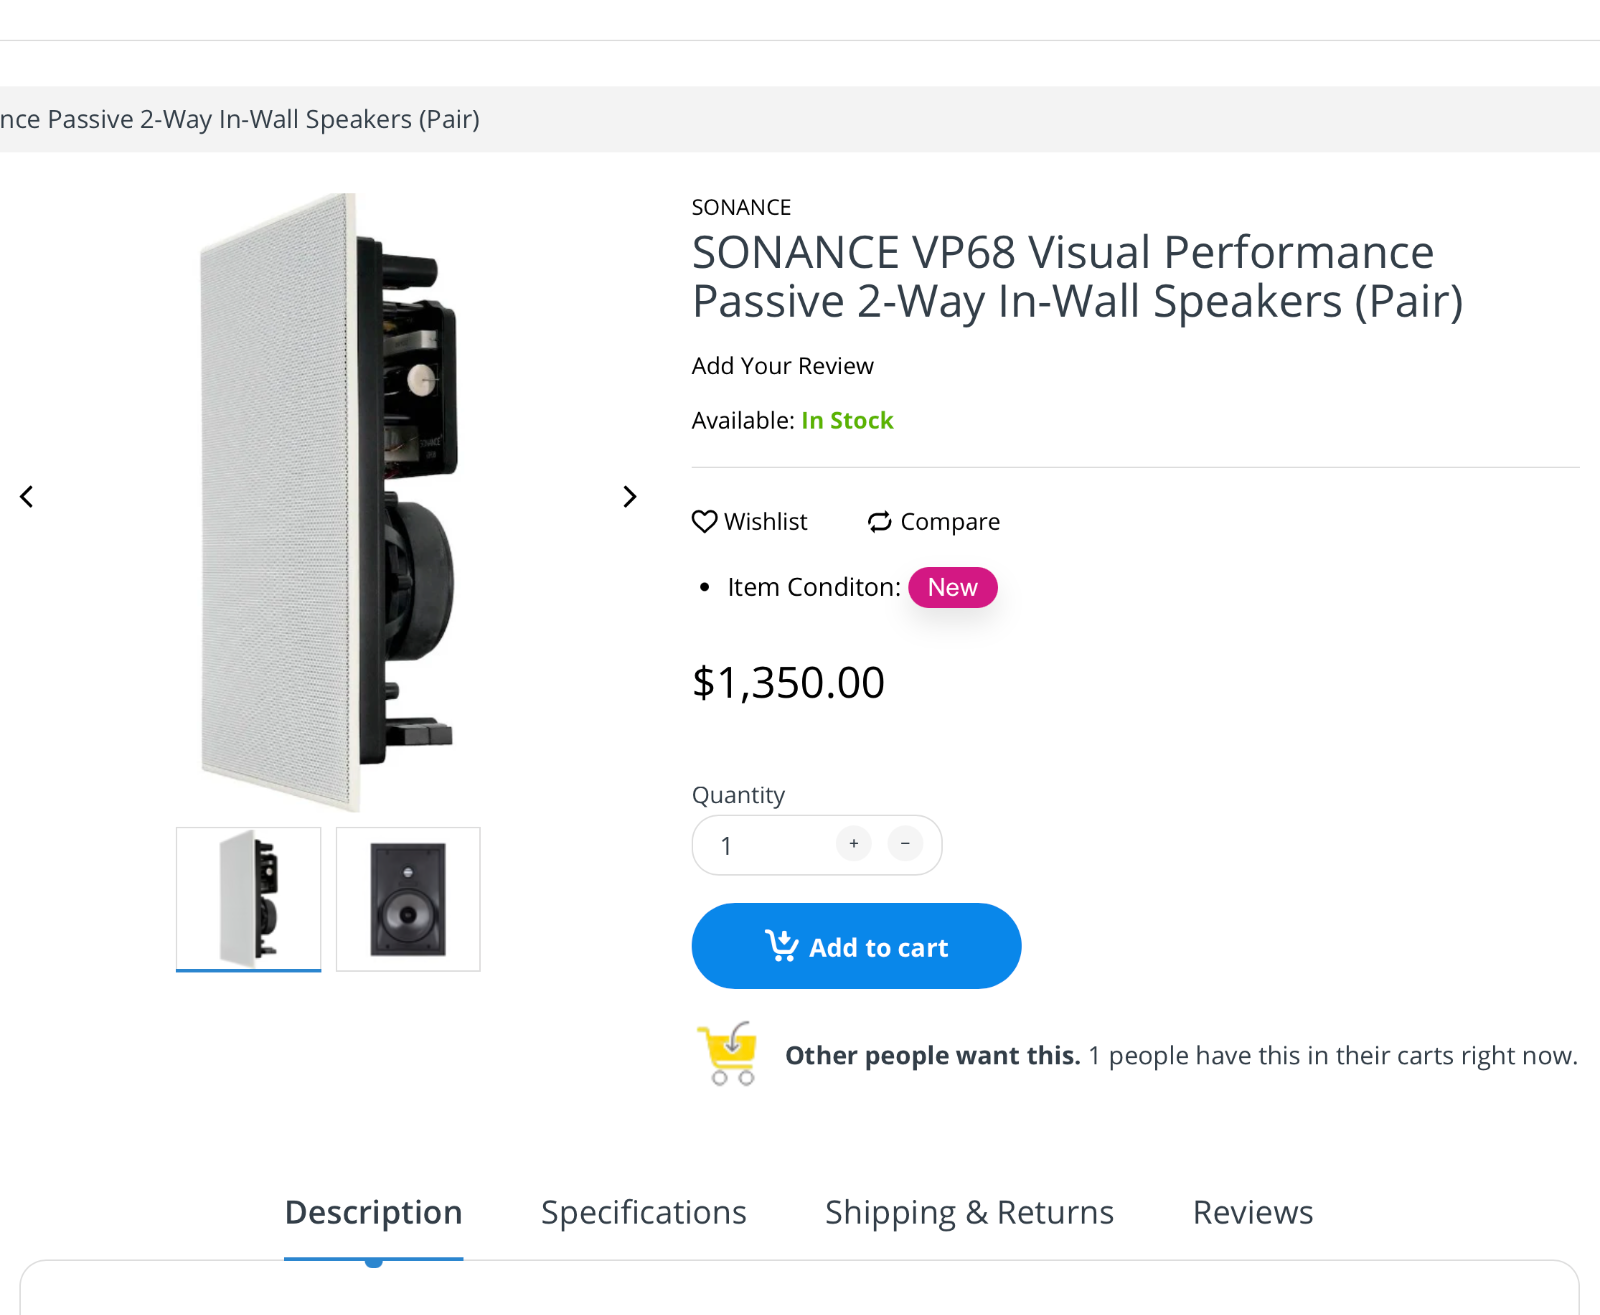This screenshot has width=1600, height=1315.
Task: Select the front-view speaker thumbnail
Action: tap(407, 898)
